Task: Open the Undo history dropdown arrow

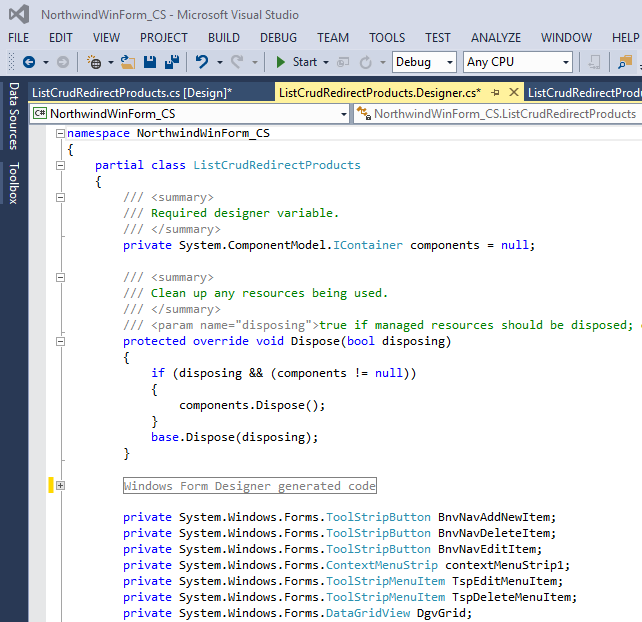Action: 219,62
